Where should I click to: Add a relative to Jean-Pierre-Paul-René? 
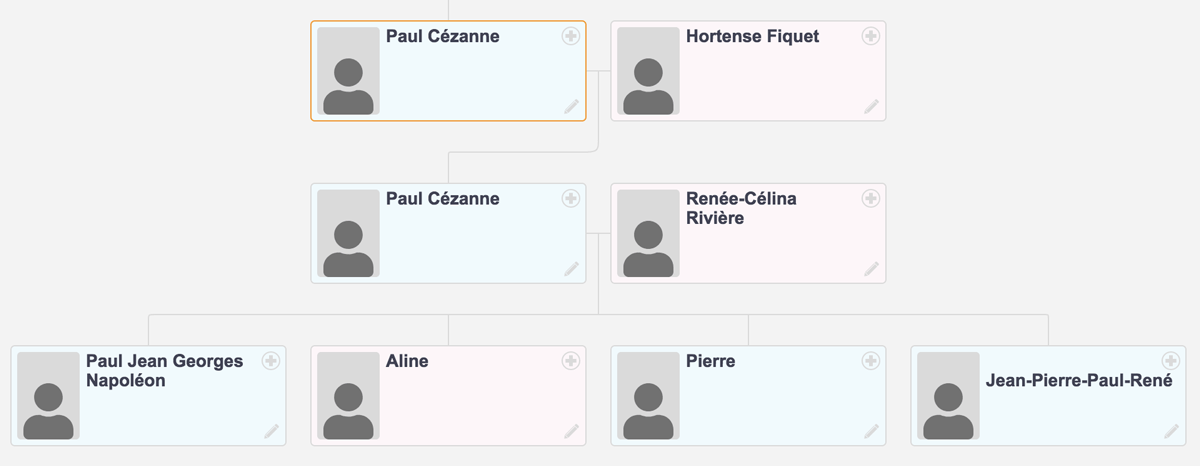[1171, 360]
